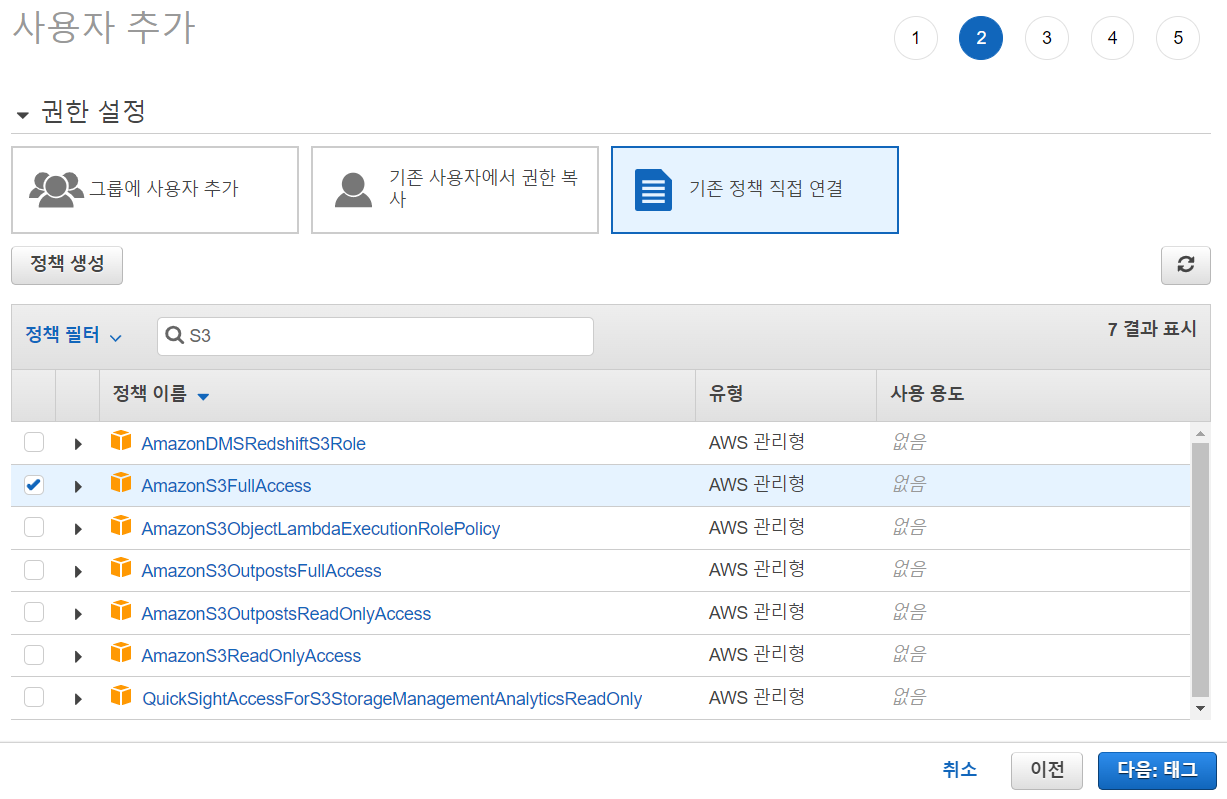Viewport: 1227px width, 799px height.
Task: Choose the 기존 사용자에서 권한 복사 option
Action: [455, 190]
